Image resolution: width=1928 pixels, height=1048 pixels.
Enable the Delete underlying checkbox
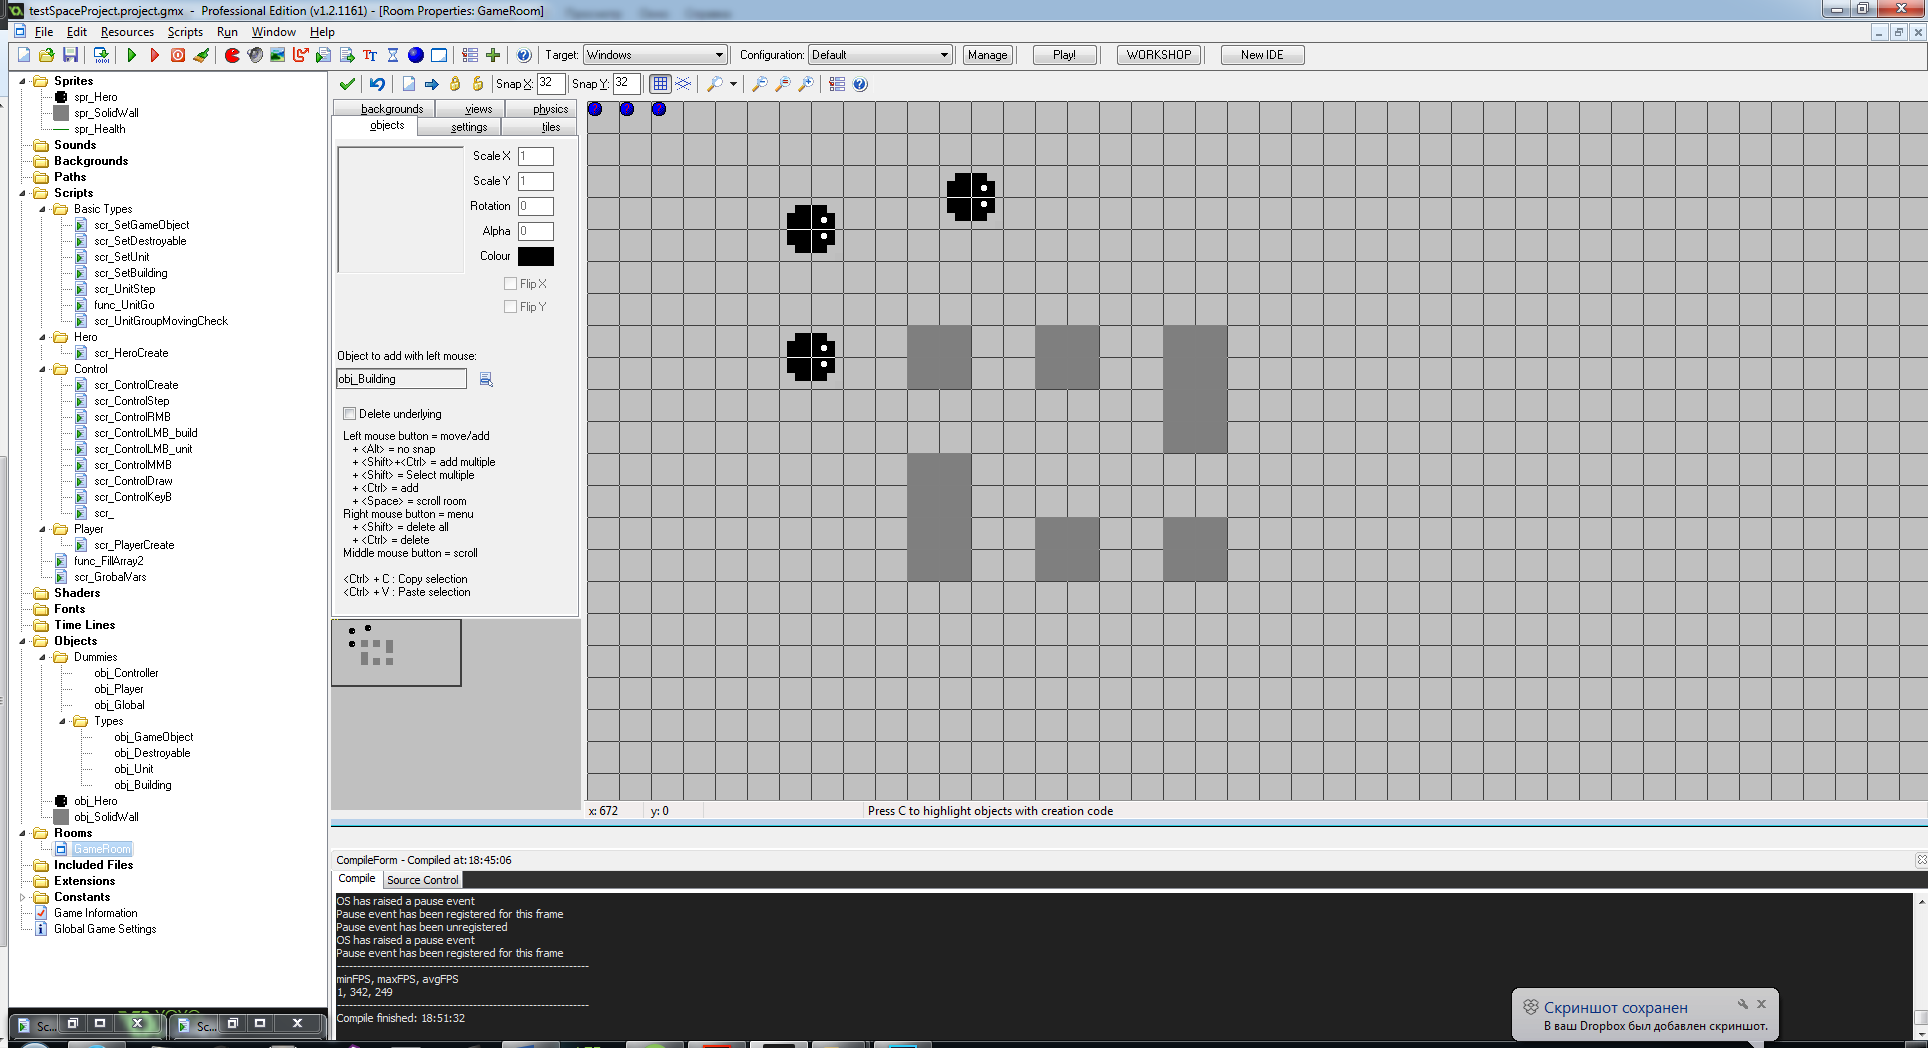[350, 414]
